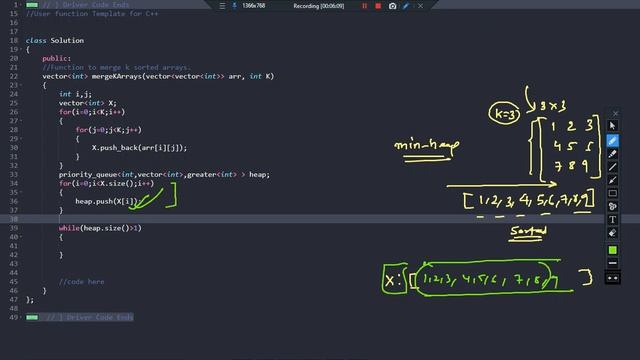Click 'public:' on line 20

56,58
